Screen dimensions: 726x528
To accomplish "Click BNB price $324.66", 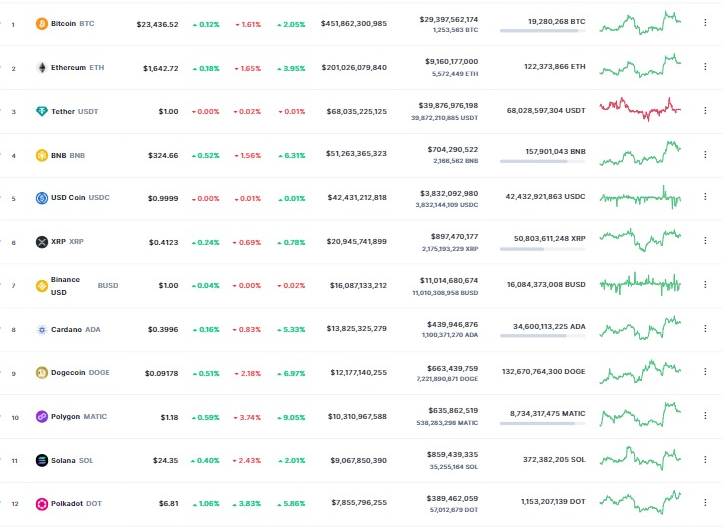I will pyautogui.click(x=163, y=156).
